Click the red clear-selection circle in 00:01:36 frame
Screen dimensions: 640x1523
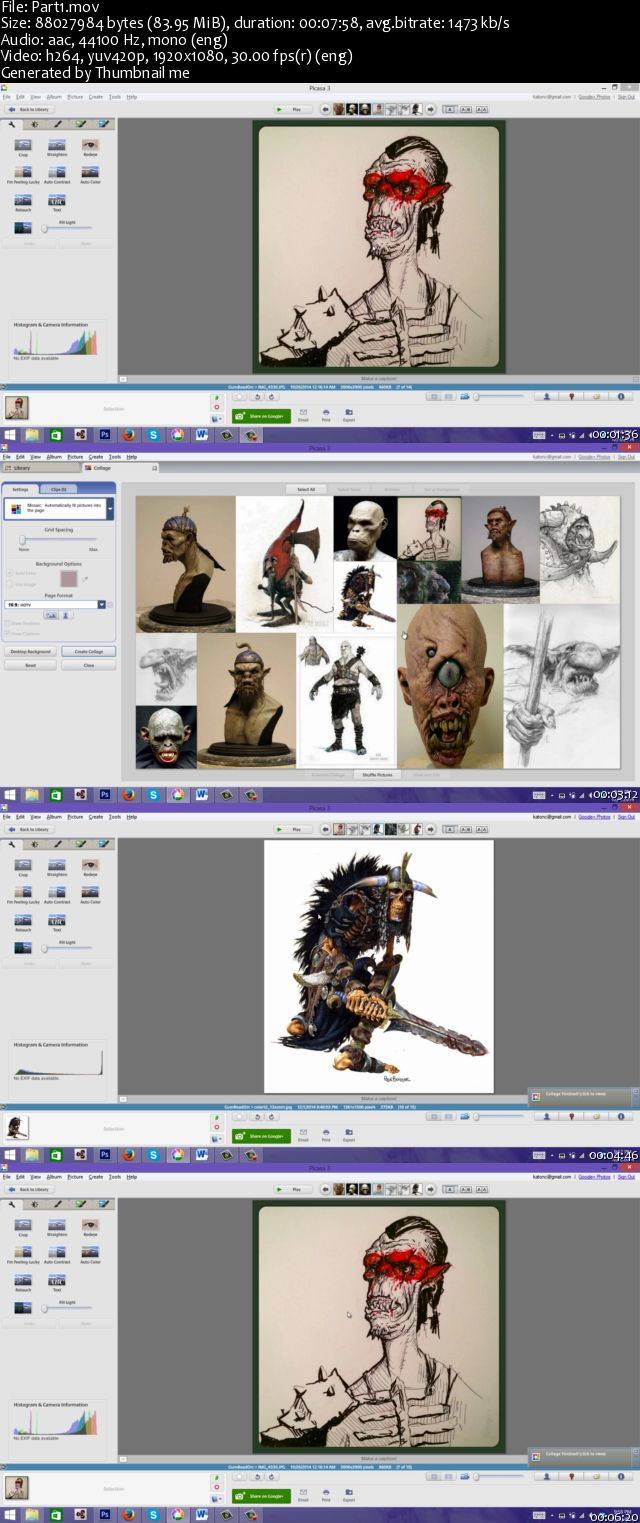tap(217, 408)
